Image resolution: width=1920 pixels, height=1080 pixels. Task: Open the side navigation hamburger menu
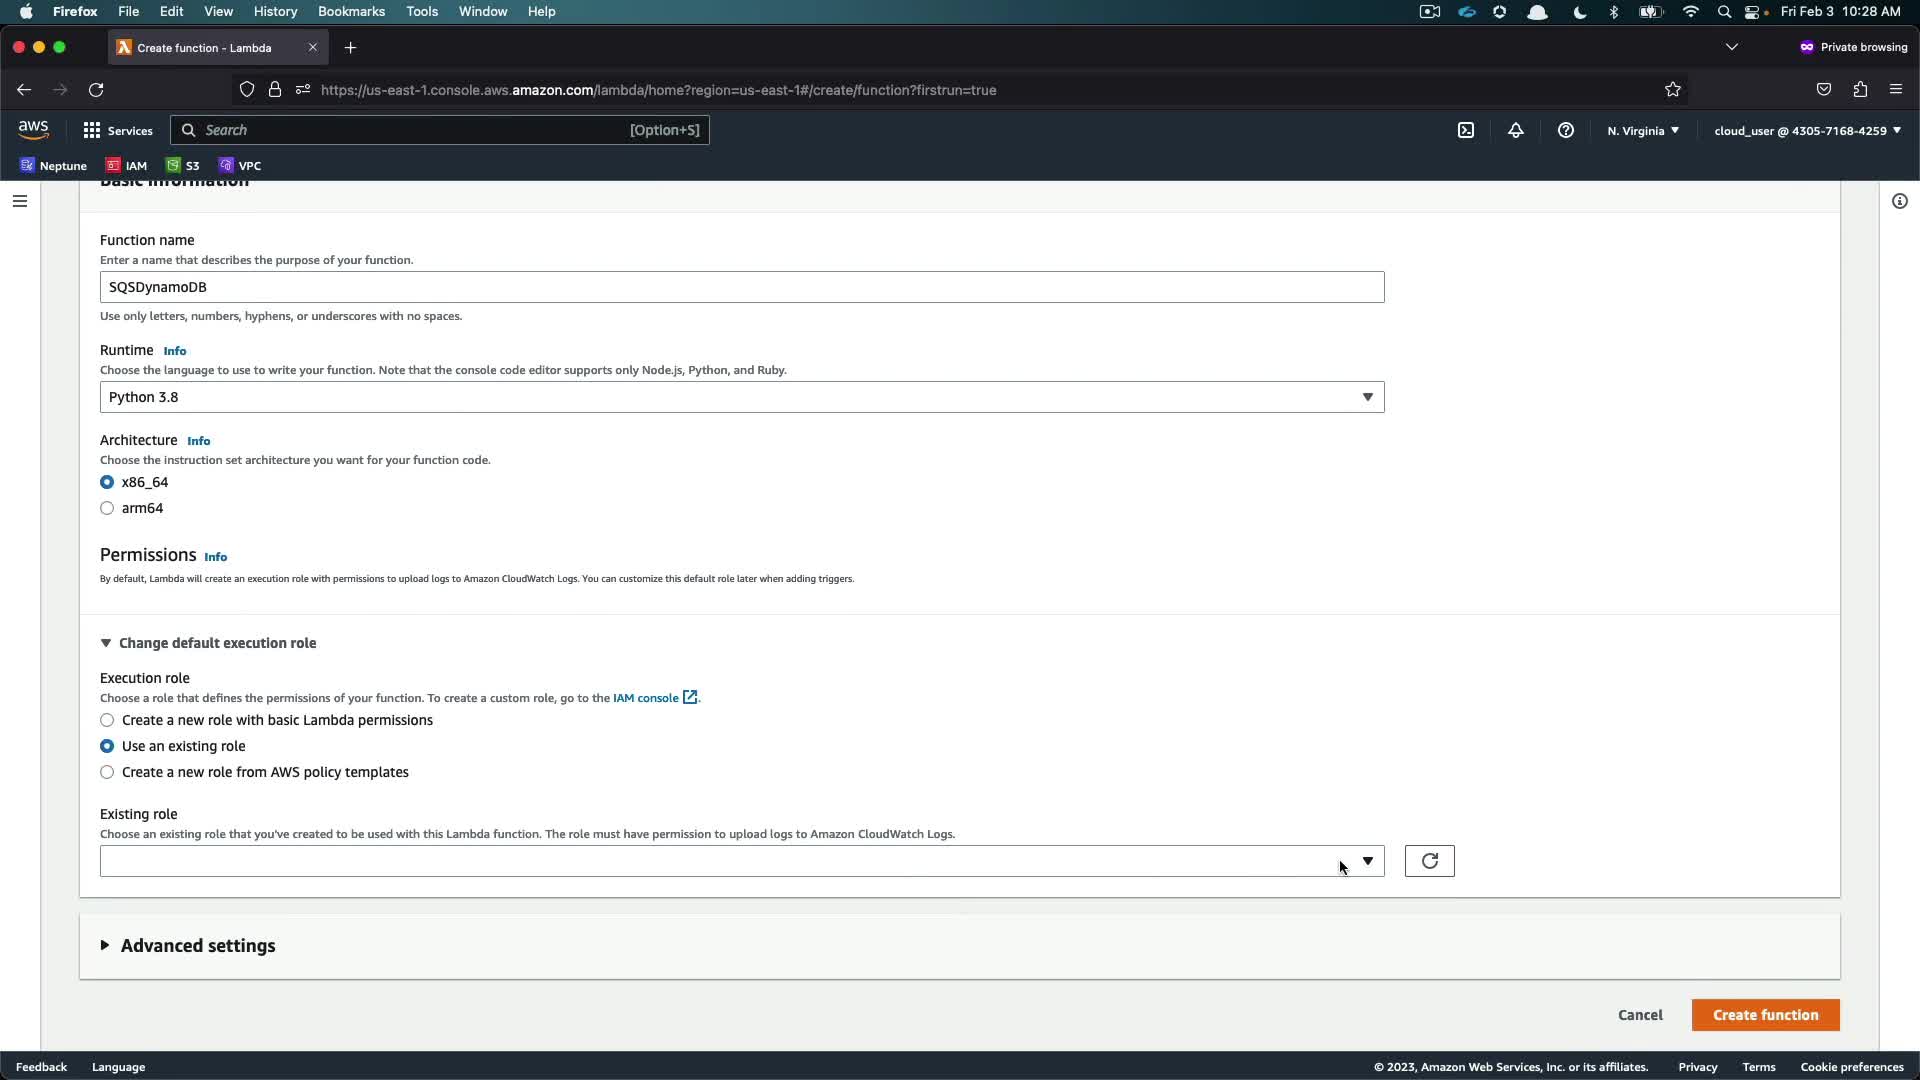click(x=19, y=201)
